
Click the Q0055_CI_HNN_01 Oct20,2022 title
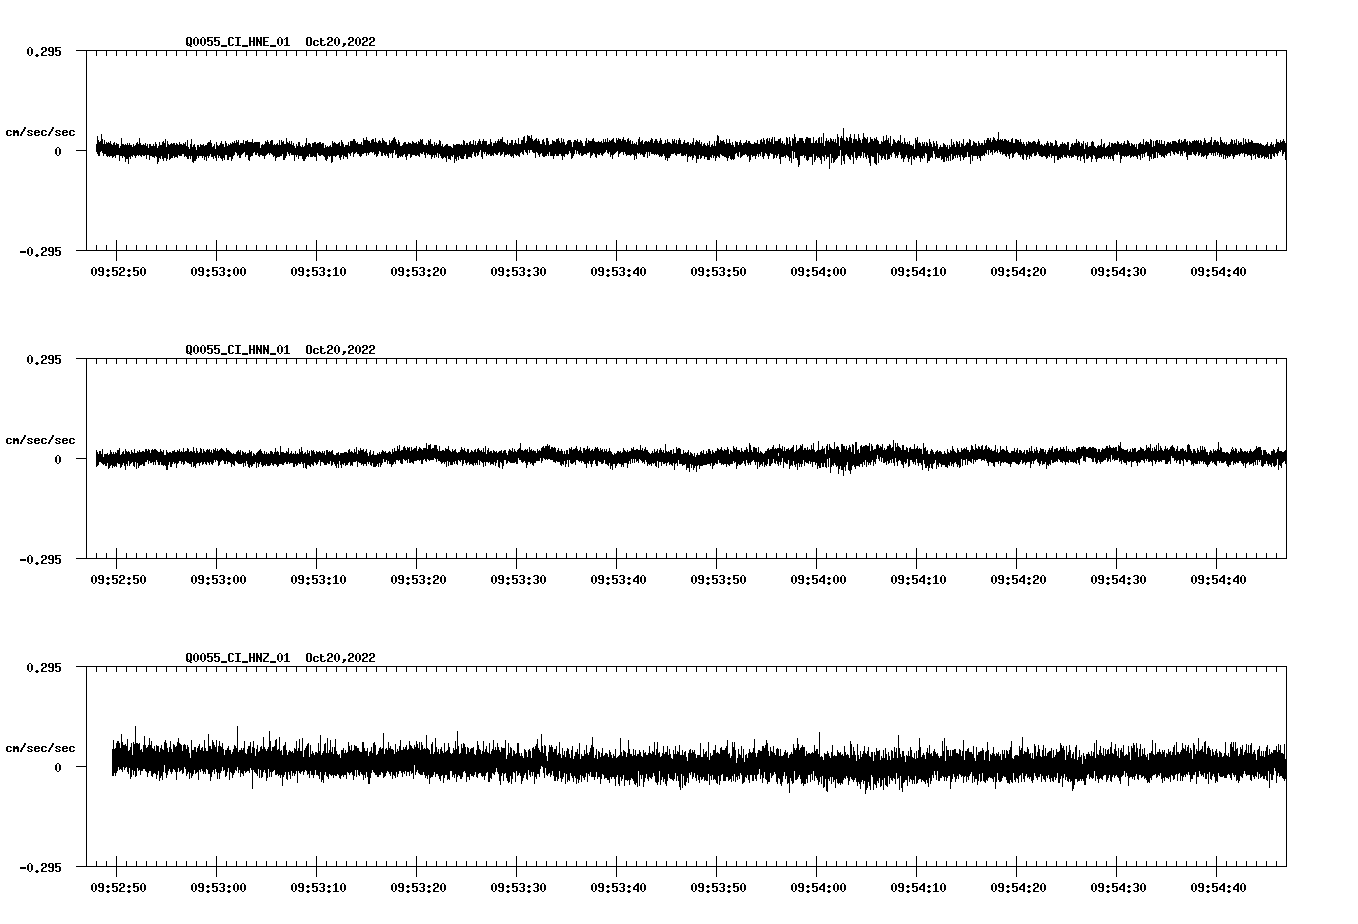coord(280,350)
